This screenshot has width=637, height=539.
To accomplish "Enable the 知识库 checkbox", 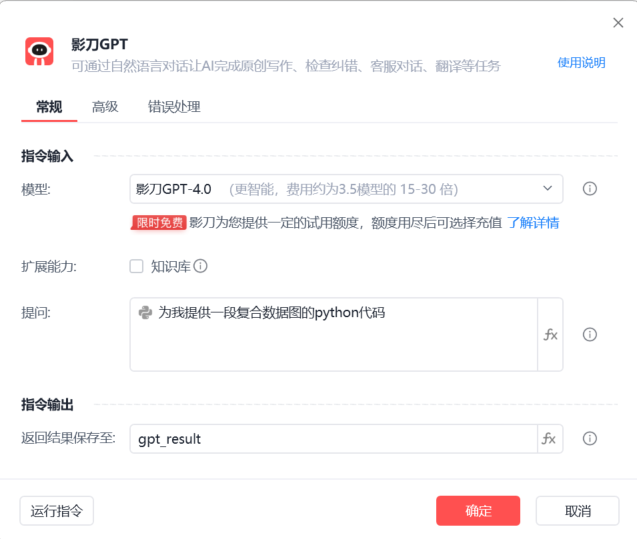I will tap(137, 266).
